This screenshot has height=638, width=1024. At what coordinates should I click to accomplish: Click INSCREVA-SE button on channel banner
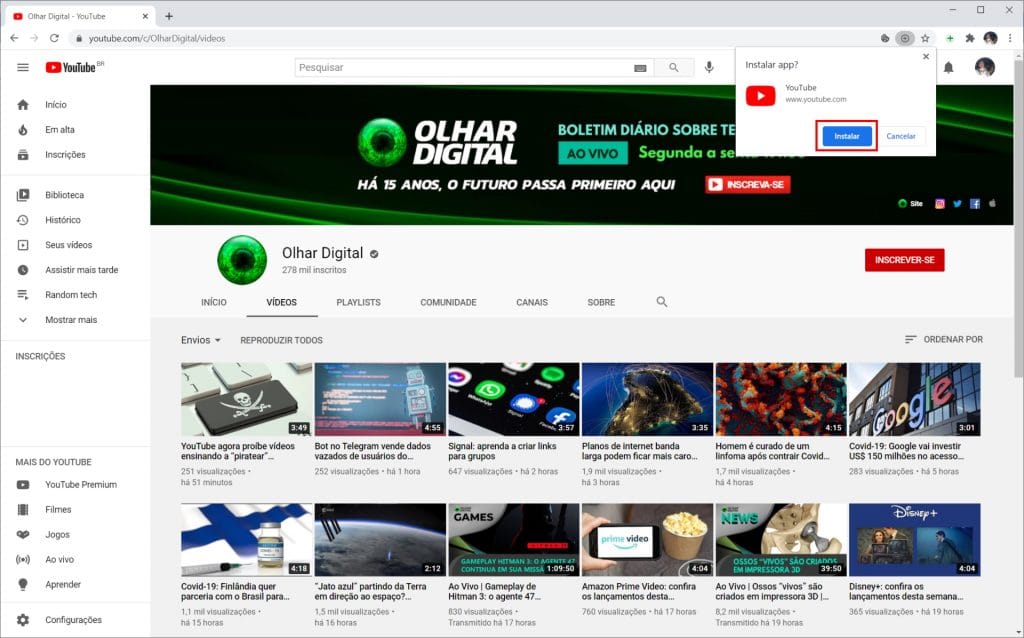(748, 185)
